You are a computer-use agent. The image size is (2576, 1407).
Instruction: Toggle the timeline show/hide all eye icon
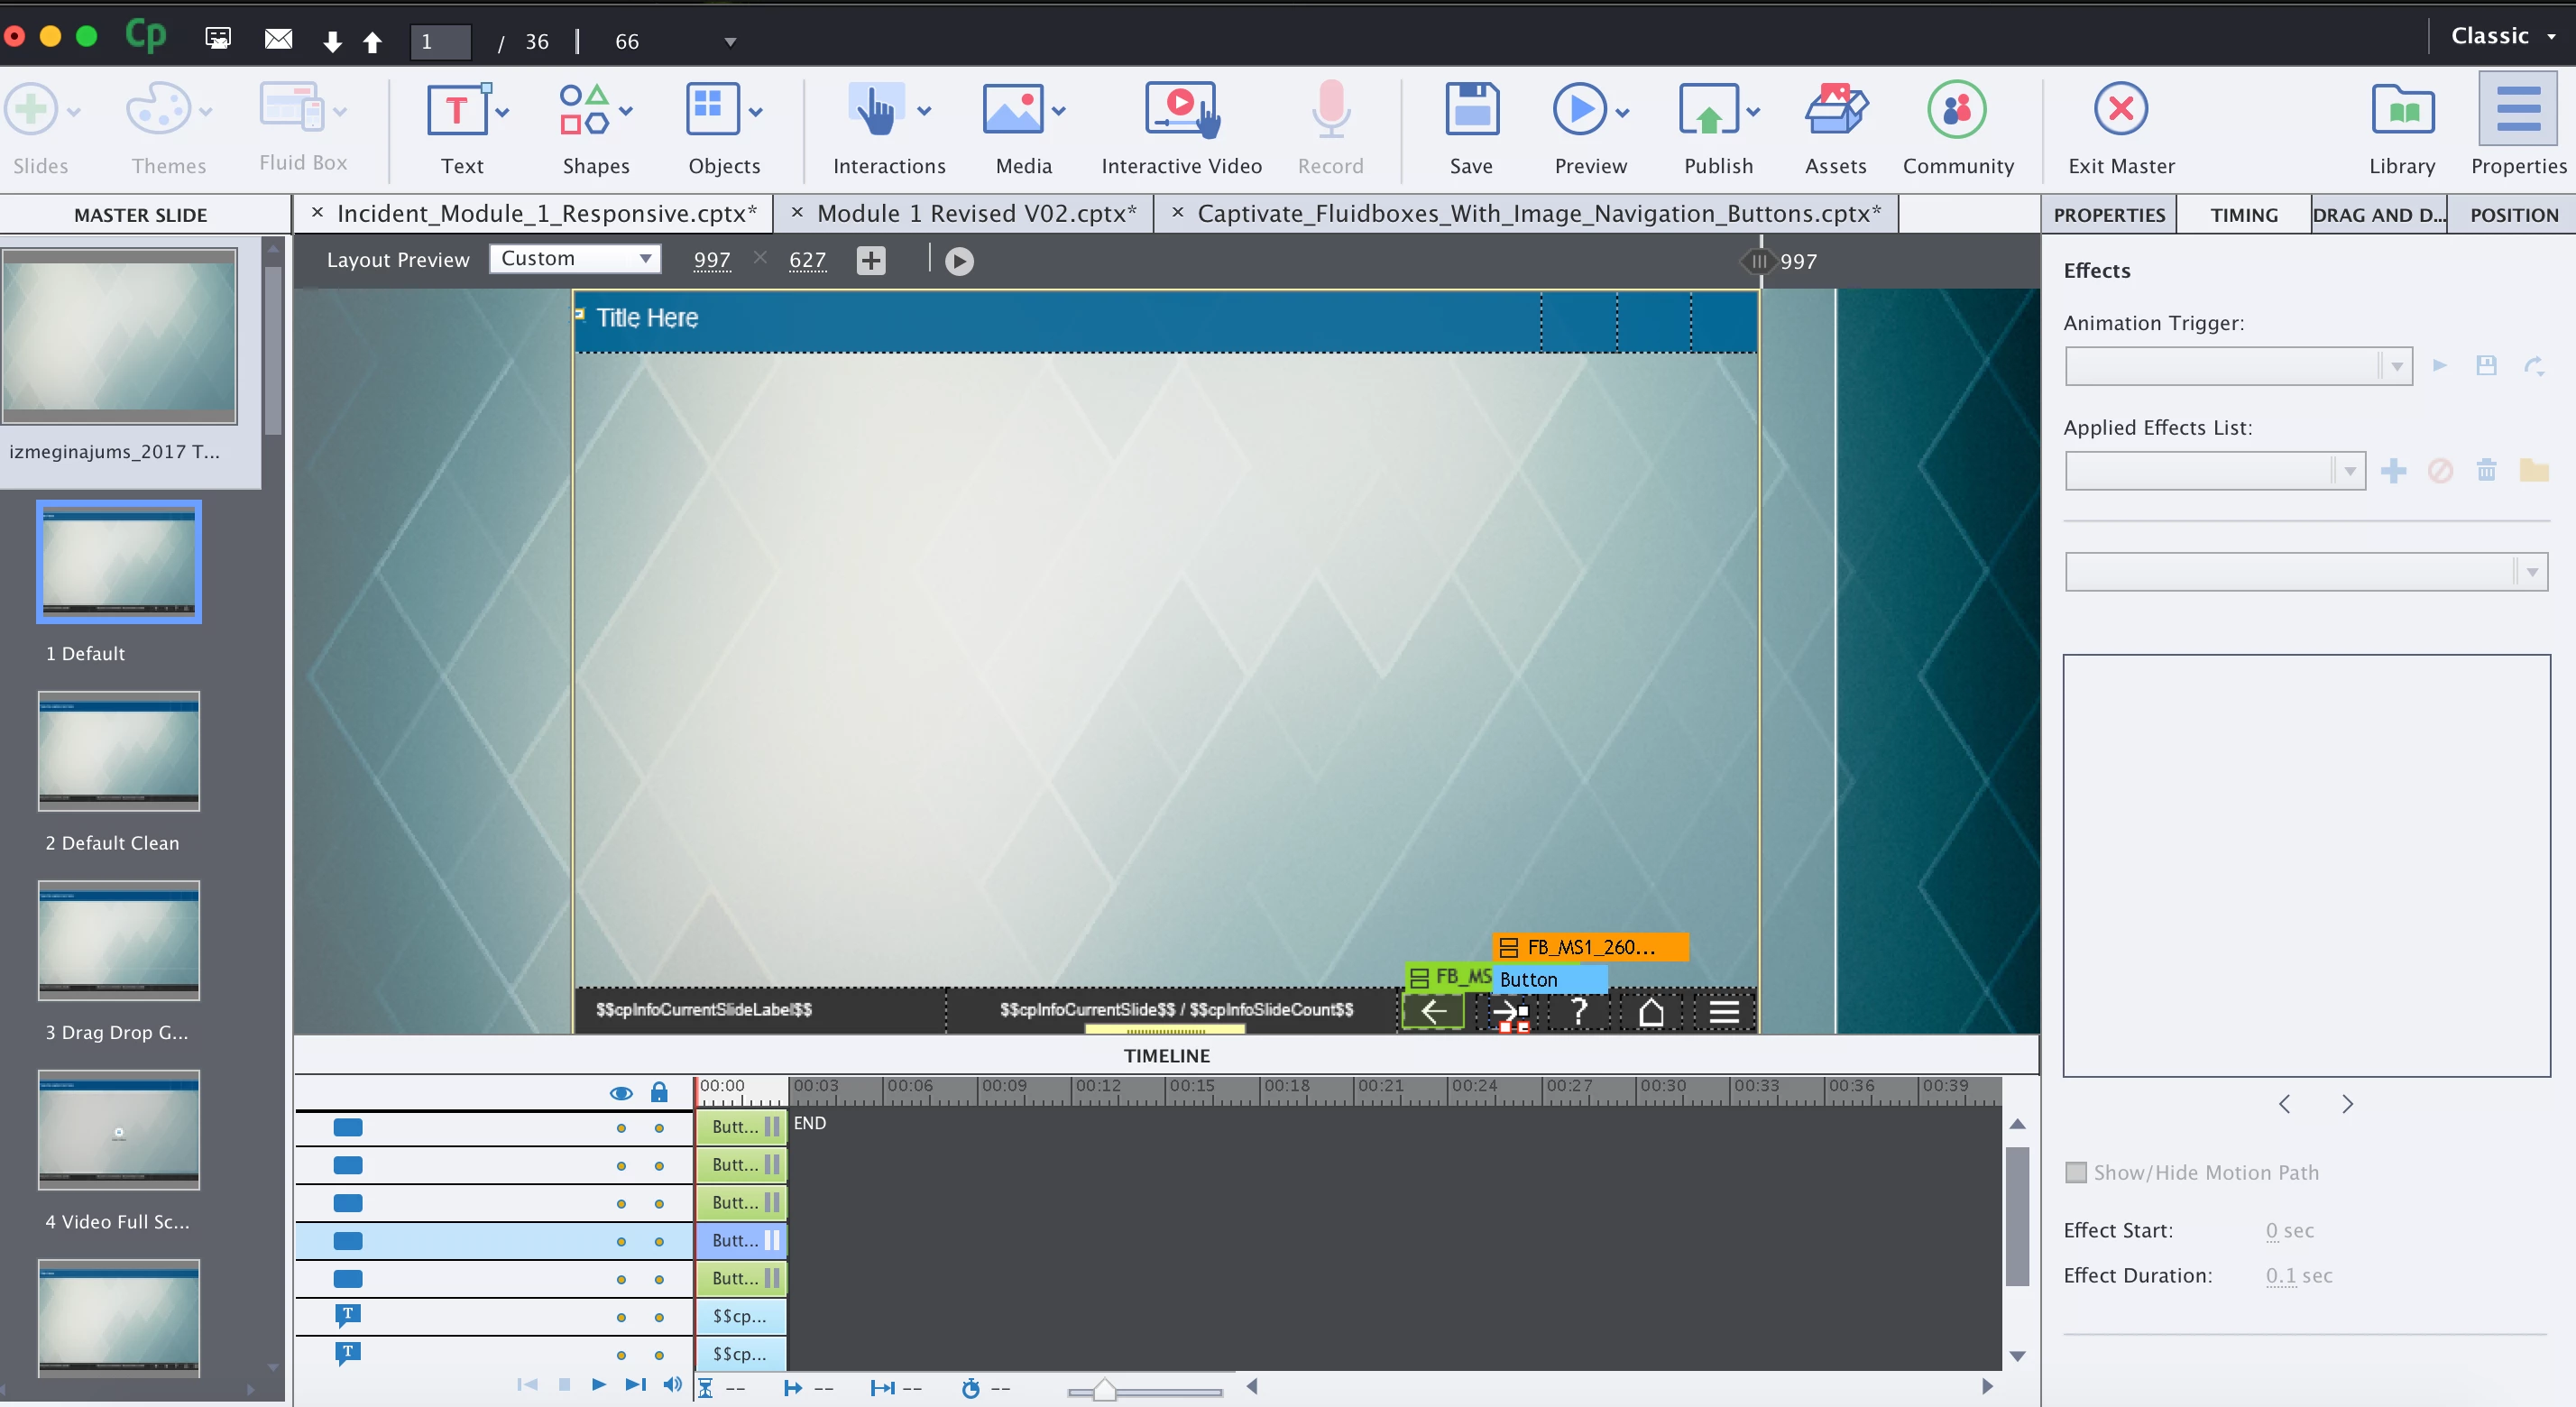(x=621, y=1093)
